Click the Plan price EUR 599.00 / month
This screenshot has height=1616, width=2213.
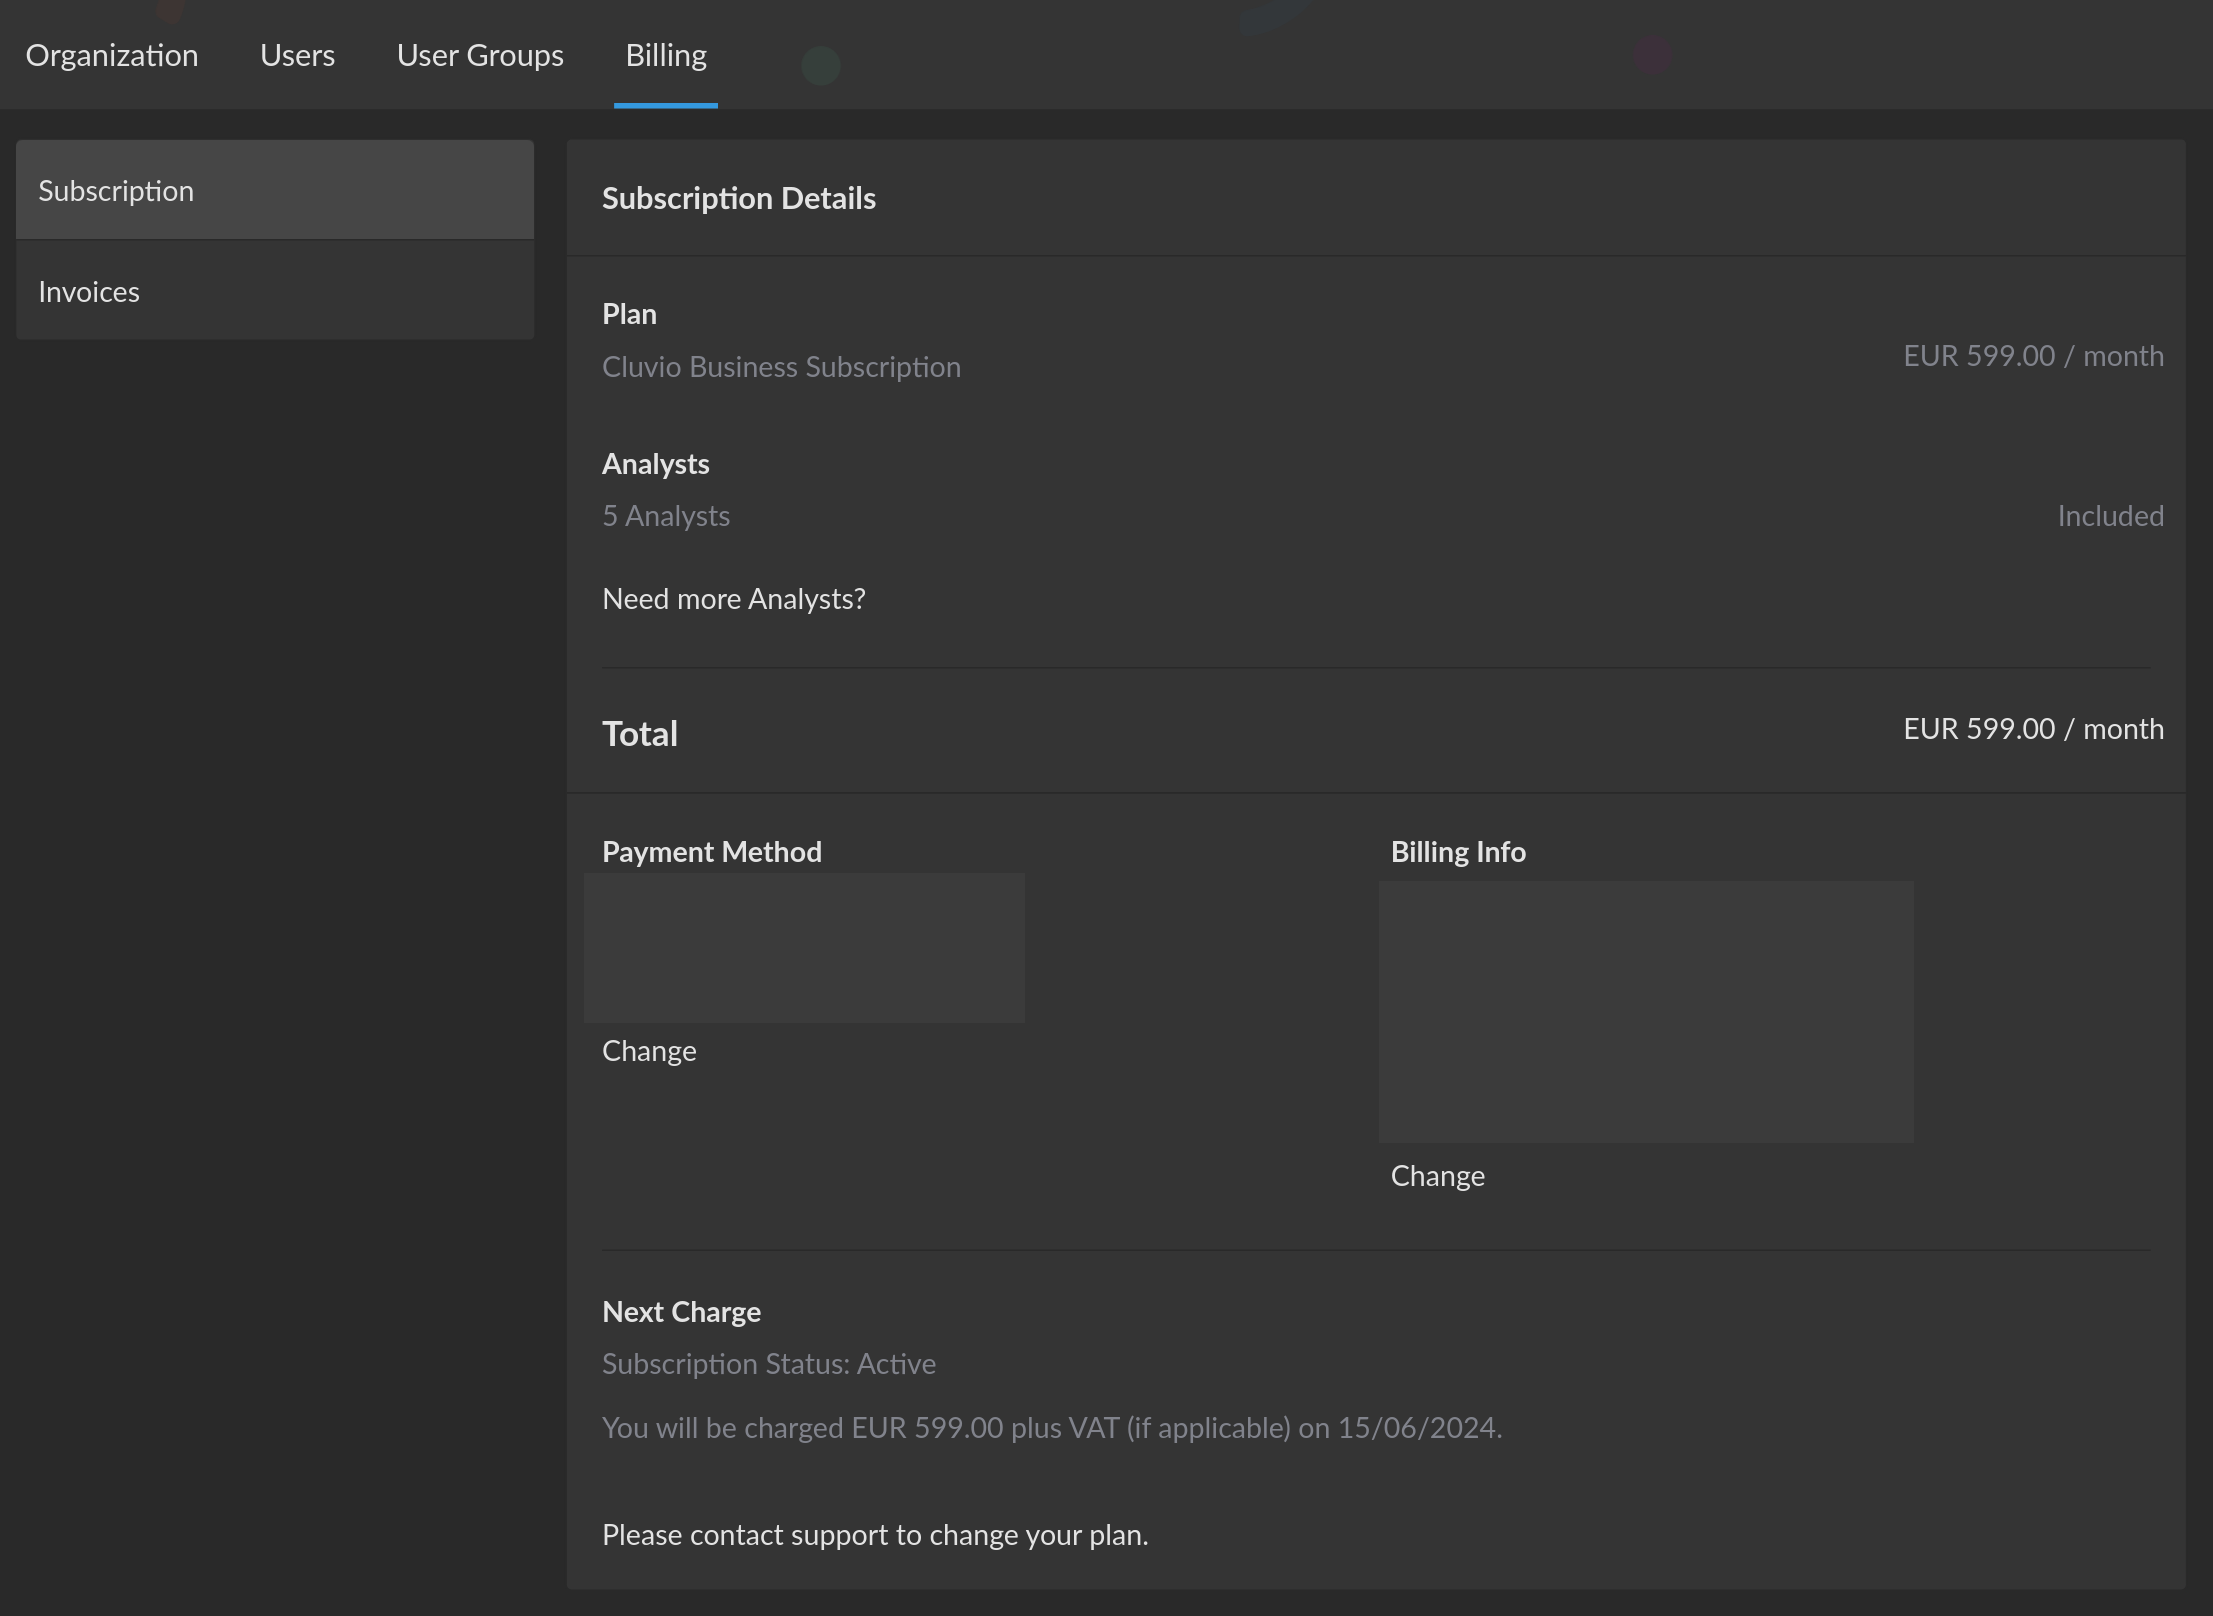coord(2033,356)
